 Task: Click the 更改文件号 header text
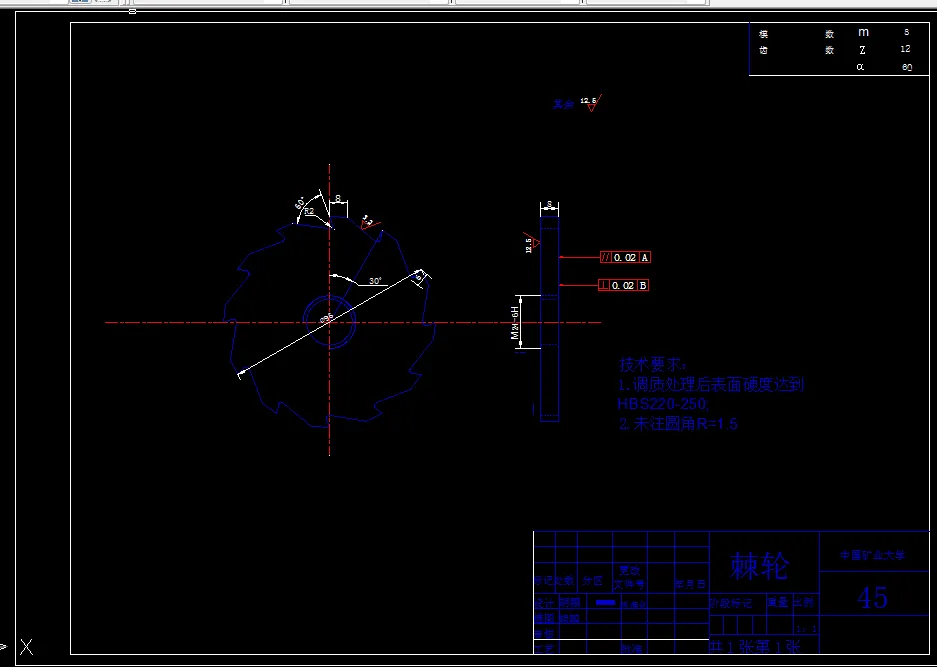point(629,577)
